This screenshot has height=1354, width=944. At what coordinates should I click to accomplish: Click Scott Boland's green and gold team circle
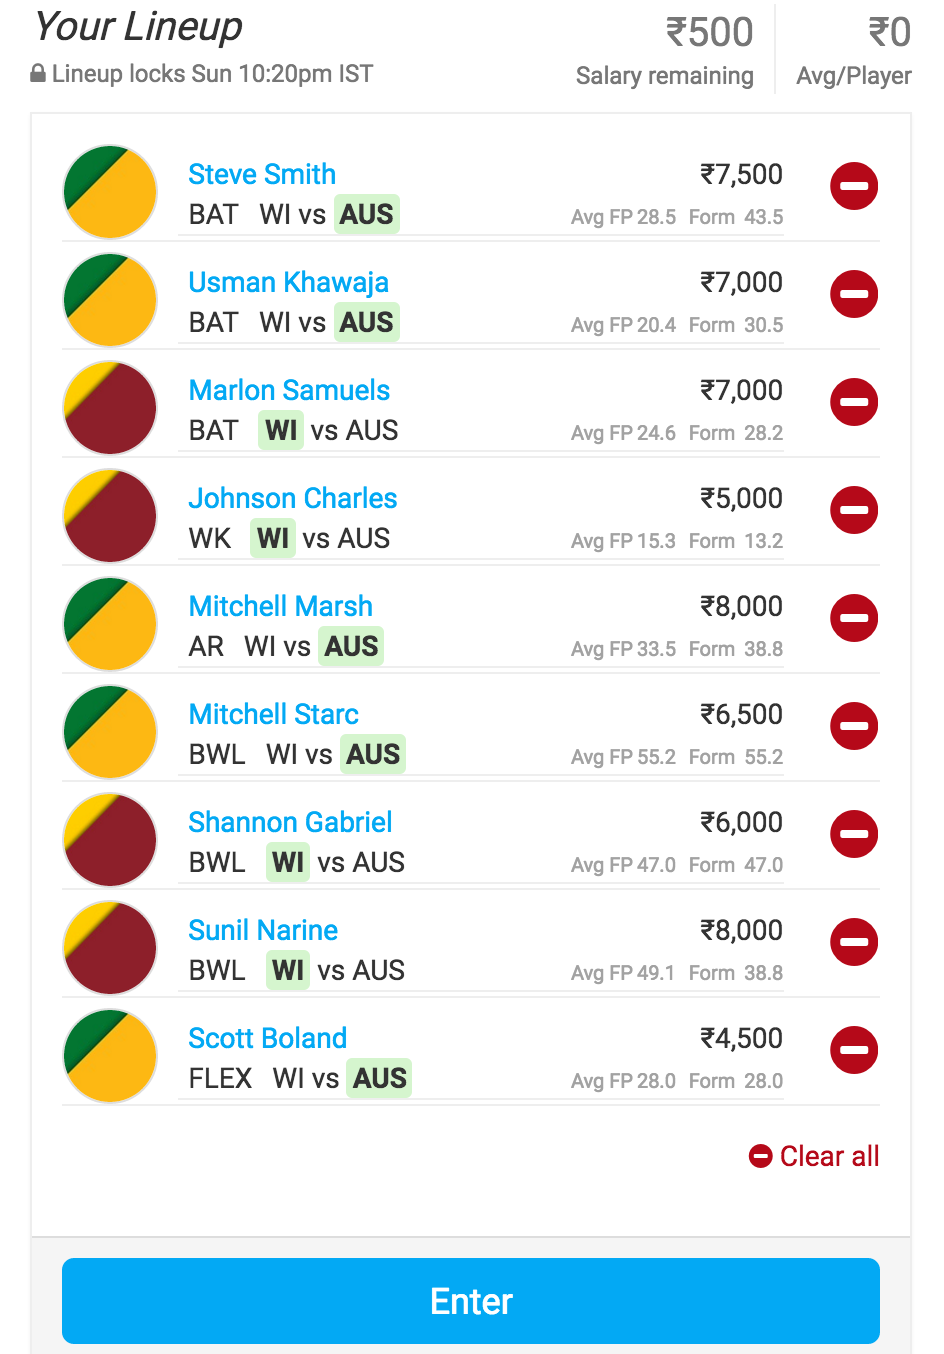[x=110, y=1056]
